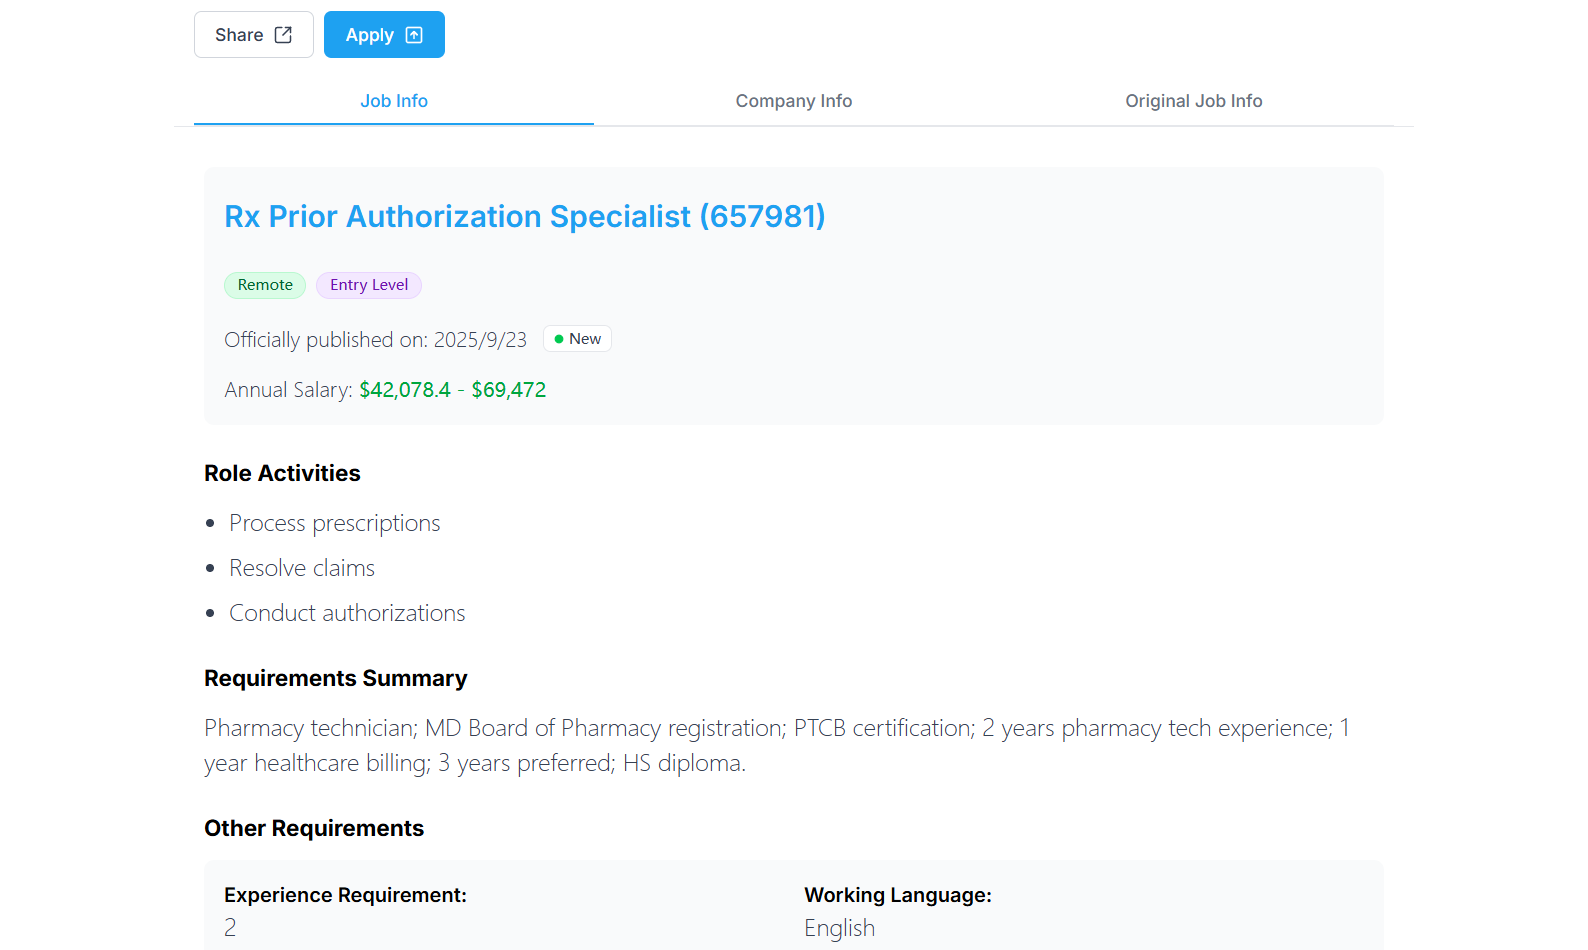This screenshot has width=1588, height=950.
Task: Open the Original Job Info tab
Action: pyautogui.click(x=1193, y=101)
